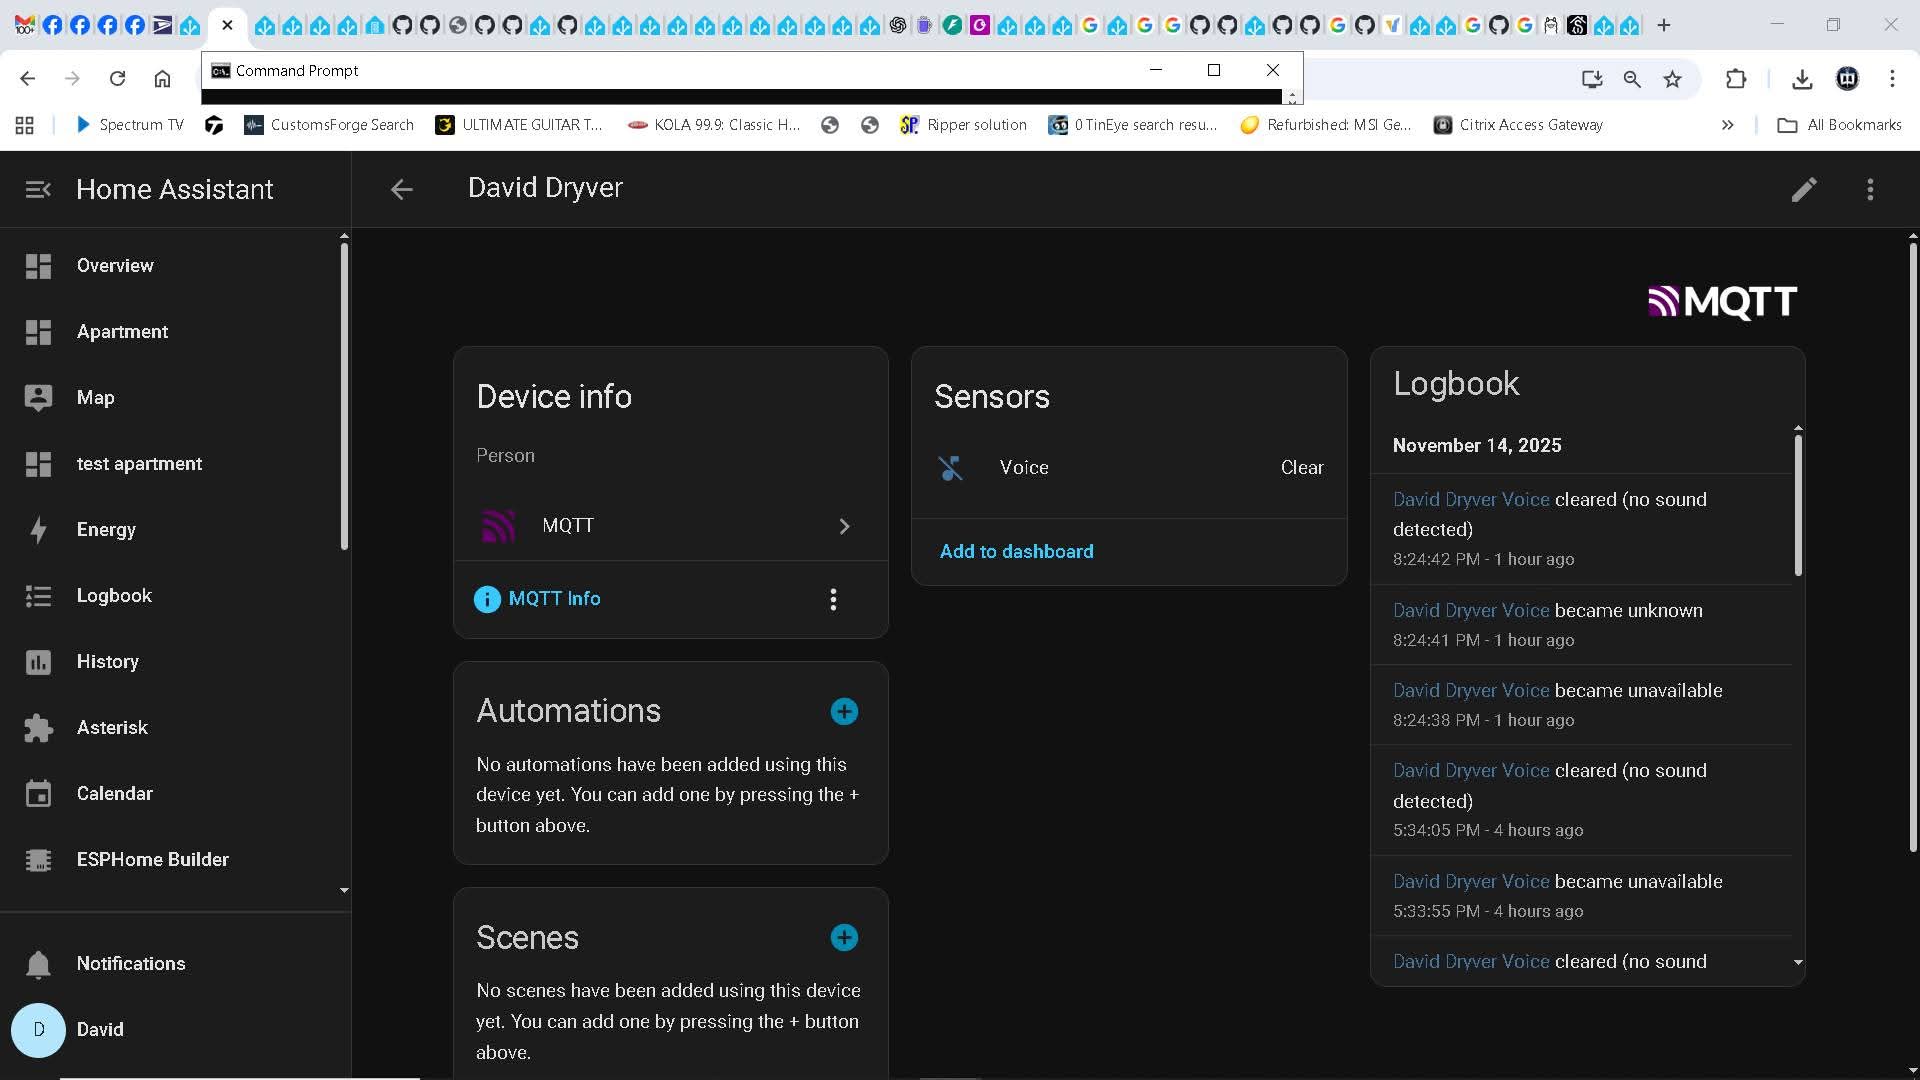Open the Notifications bell
This screenshot has width=1920, height=1080.
point(38,964)
